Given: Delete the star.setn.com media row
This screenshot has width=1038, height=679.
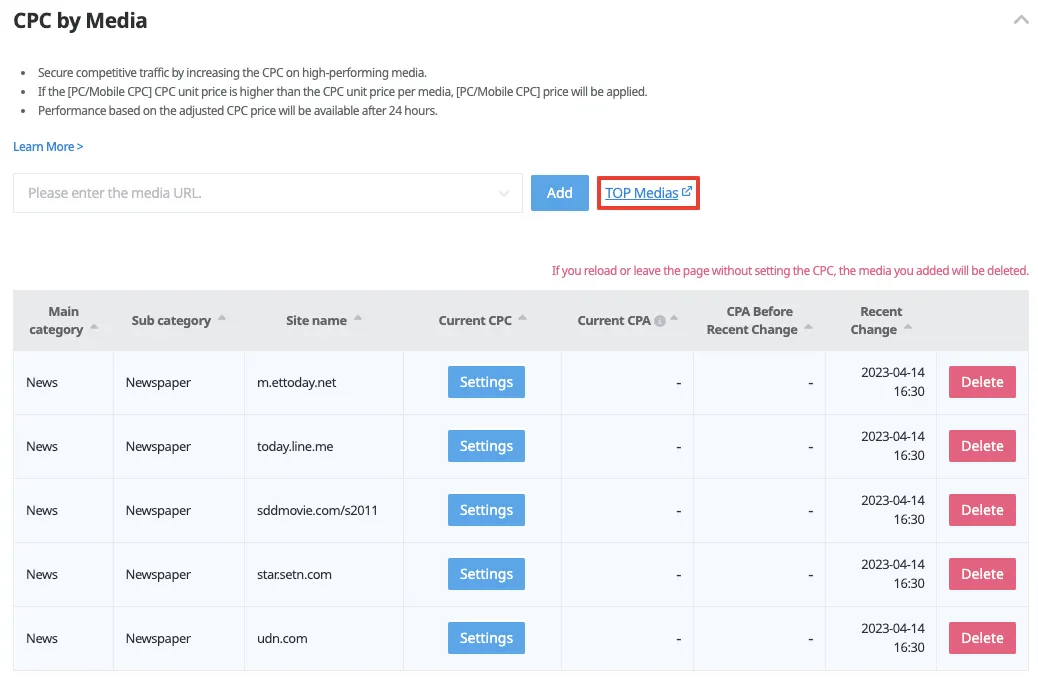Looking at the screenshot, I should (982, 574).
